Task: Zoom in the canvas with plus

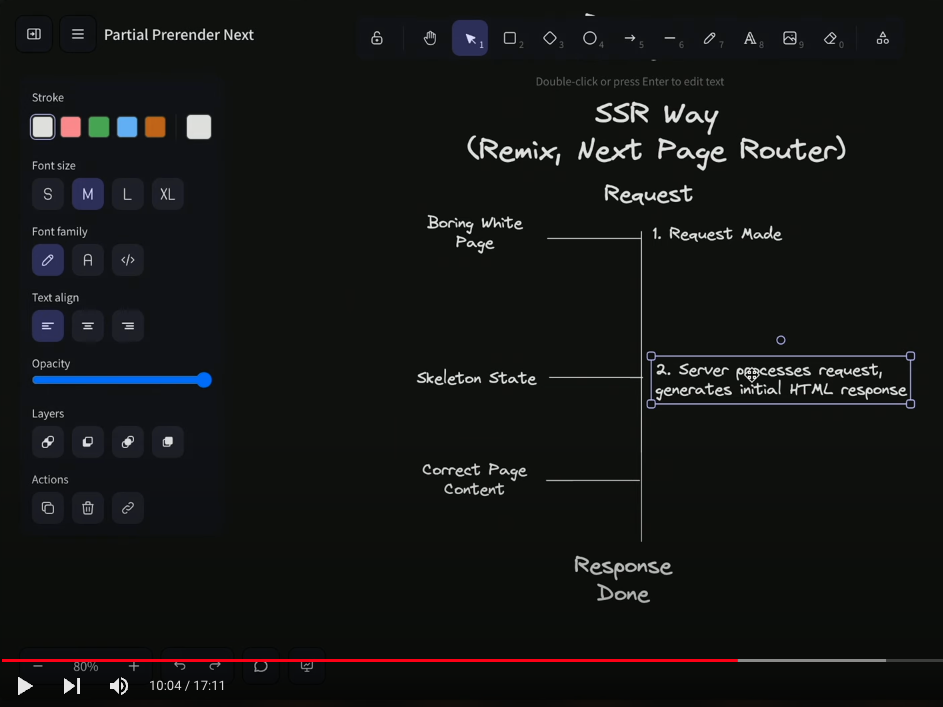Action: click(134, 666)
